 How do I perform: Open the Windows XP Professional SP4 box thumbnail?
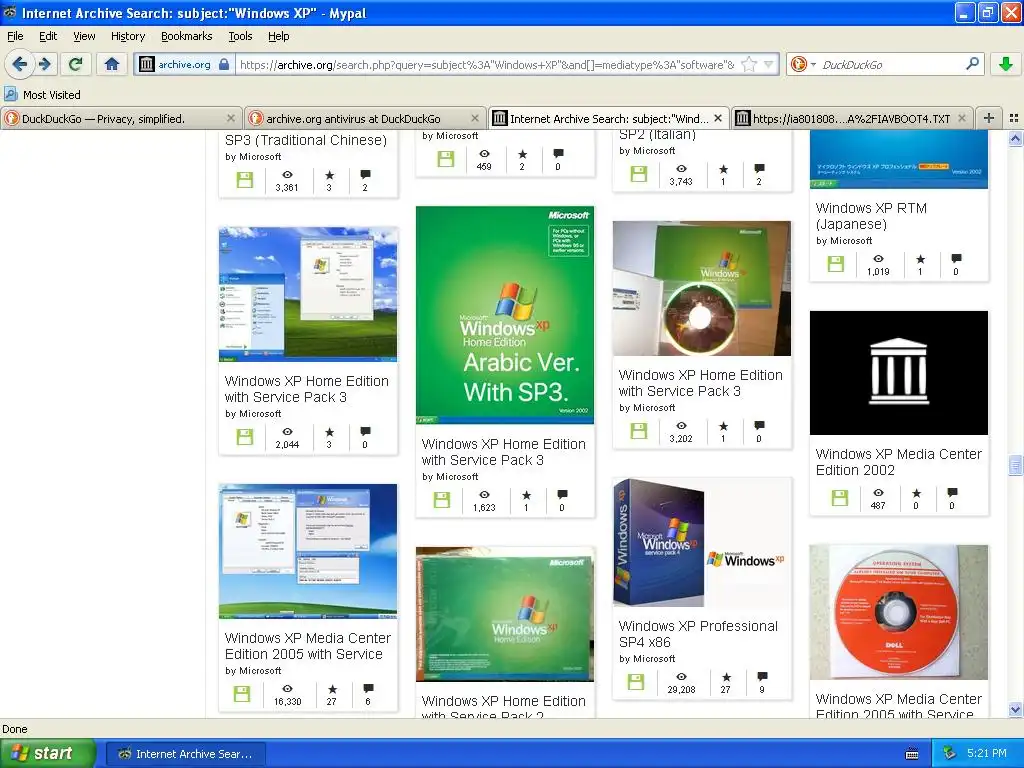701,543
